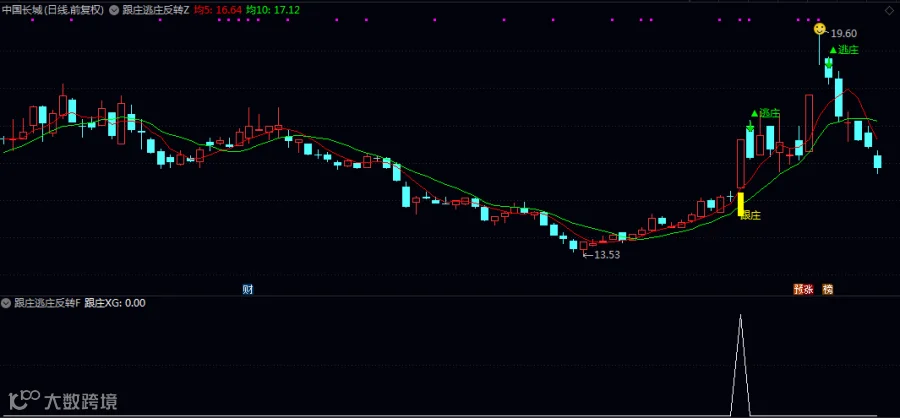The height and width of the screenshot is (418, 900).
Task: Click the 均10: 17.12 moving average readout
Action: 272,10
